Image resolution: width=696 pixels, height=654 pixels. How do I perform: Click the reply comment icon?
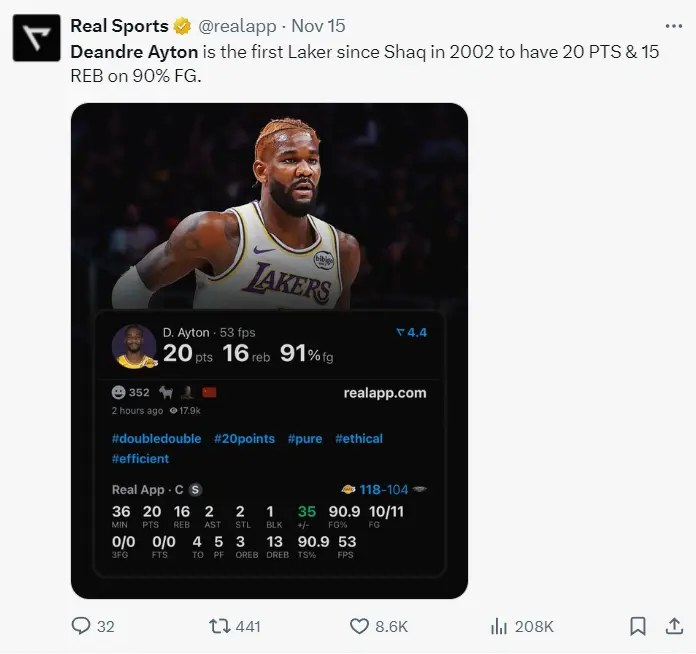(x=82, y=626)
